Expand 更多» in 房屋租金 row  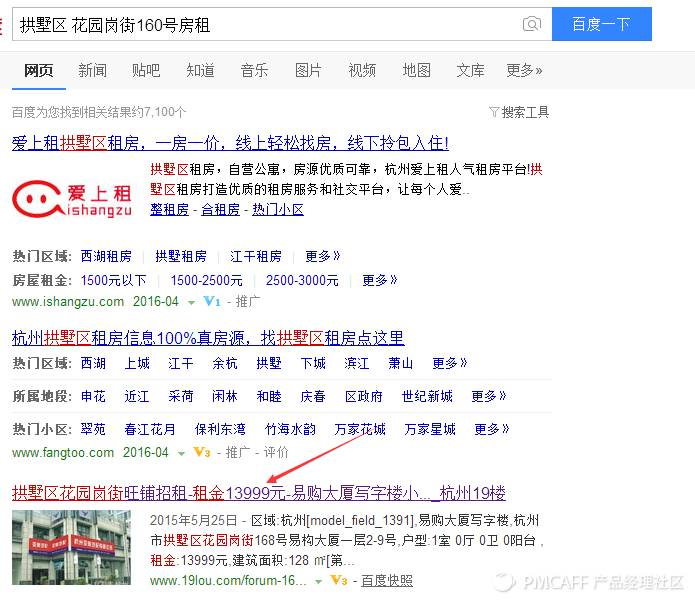[380, 280]
